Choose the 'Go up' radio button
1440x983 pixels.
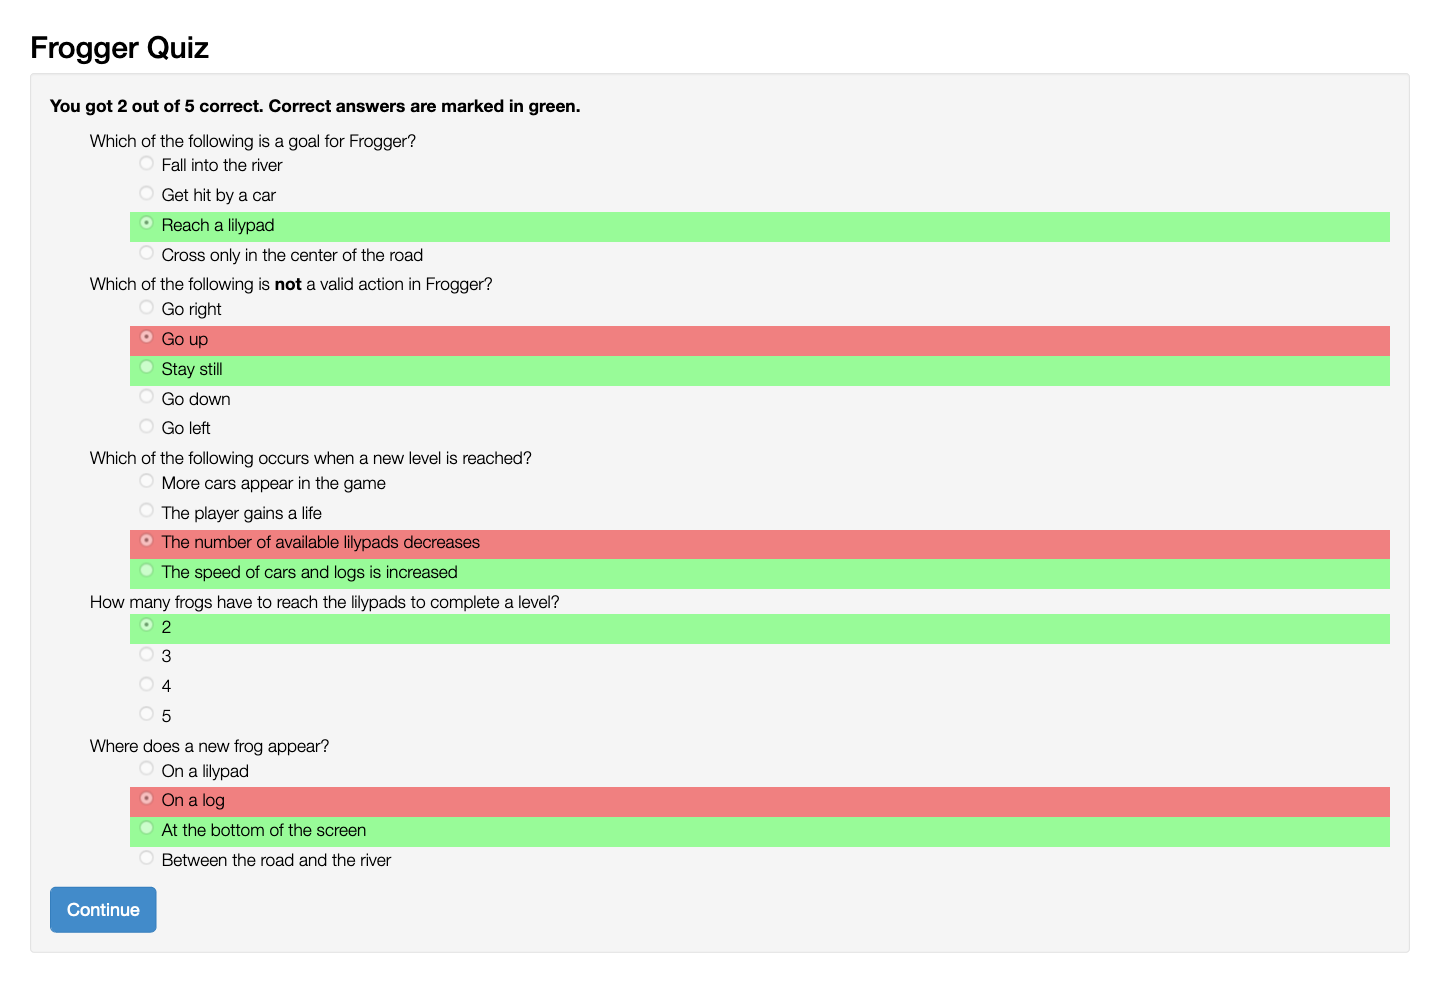[x=147, y=337]
